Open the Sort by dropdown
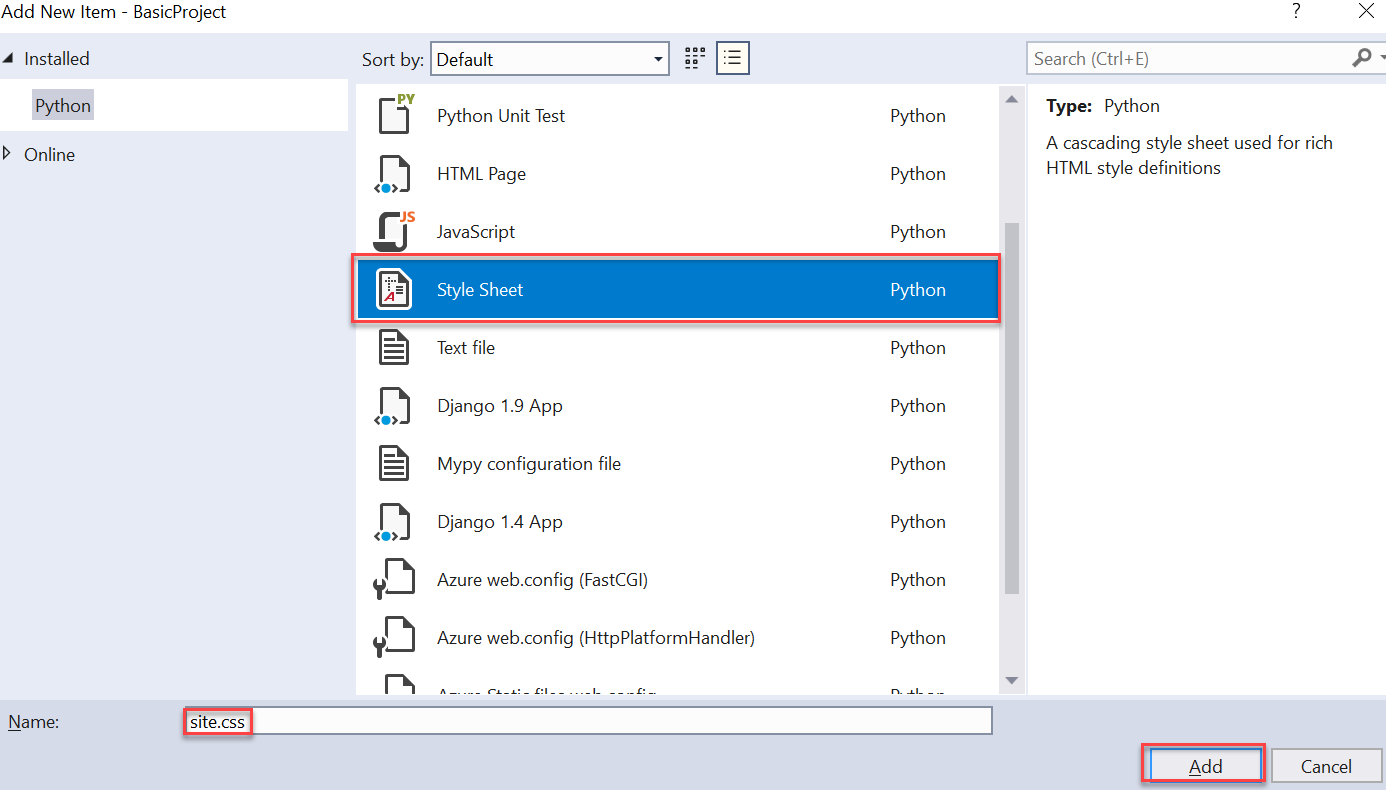 [549, 58]
